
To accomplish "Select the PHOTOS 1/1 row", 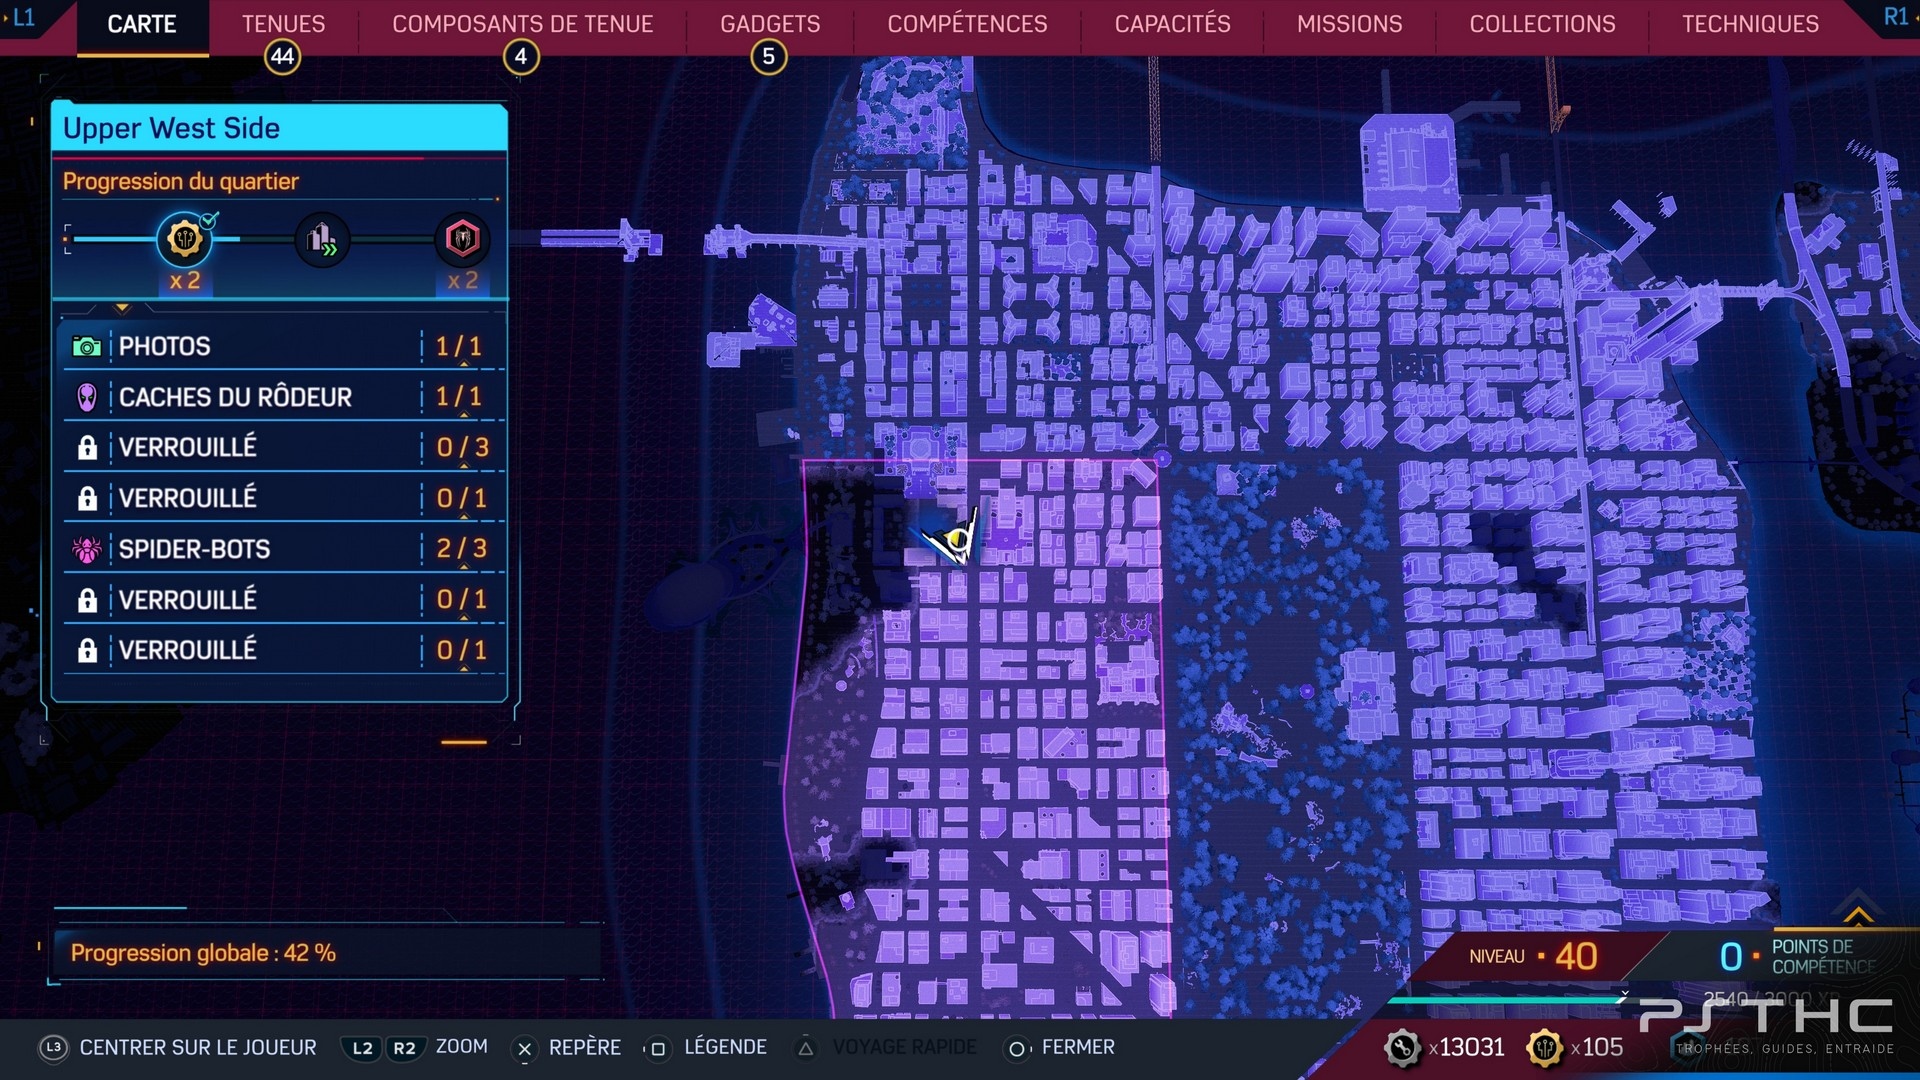I will coord(283,346).
